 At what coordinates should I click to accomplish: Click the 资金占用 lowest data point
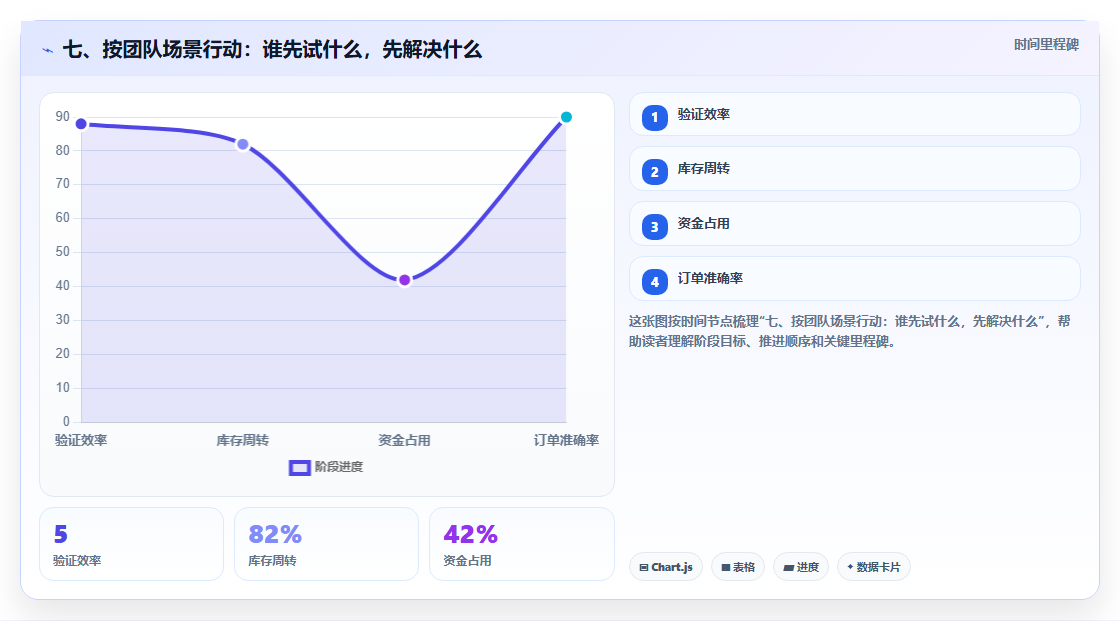404,280
